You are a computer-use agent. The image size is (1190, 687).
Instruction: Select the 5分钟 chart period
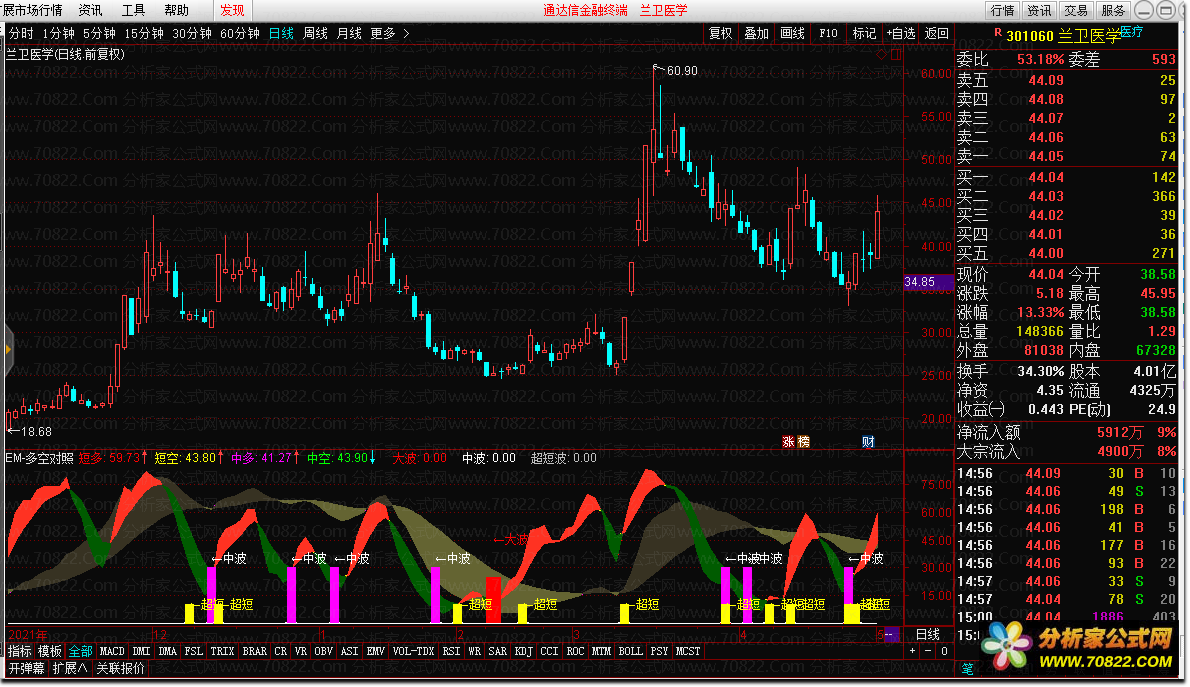click(x=99, y=33)
